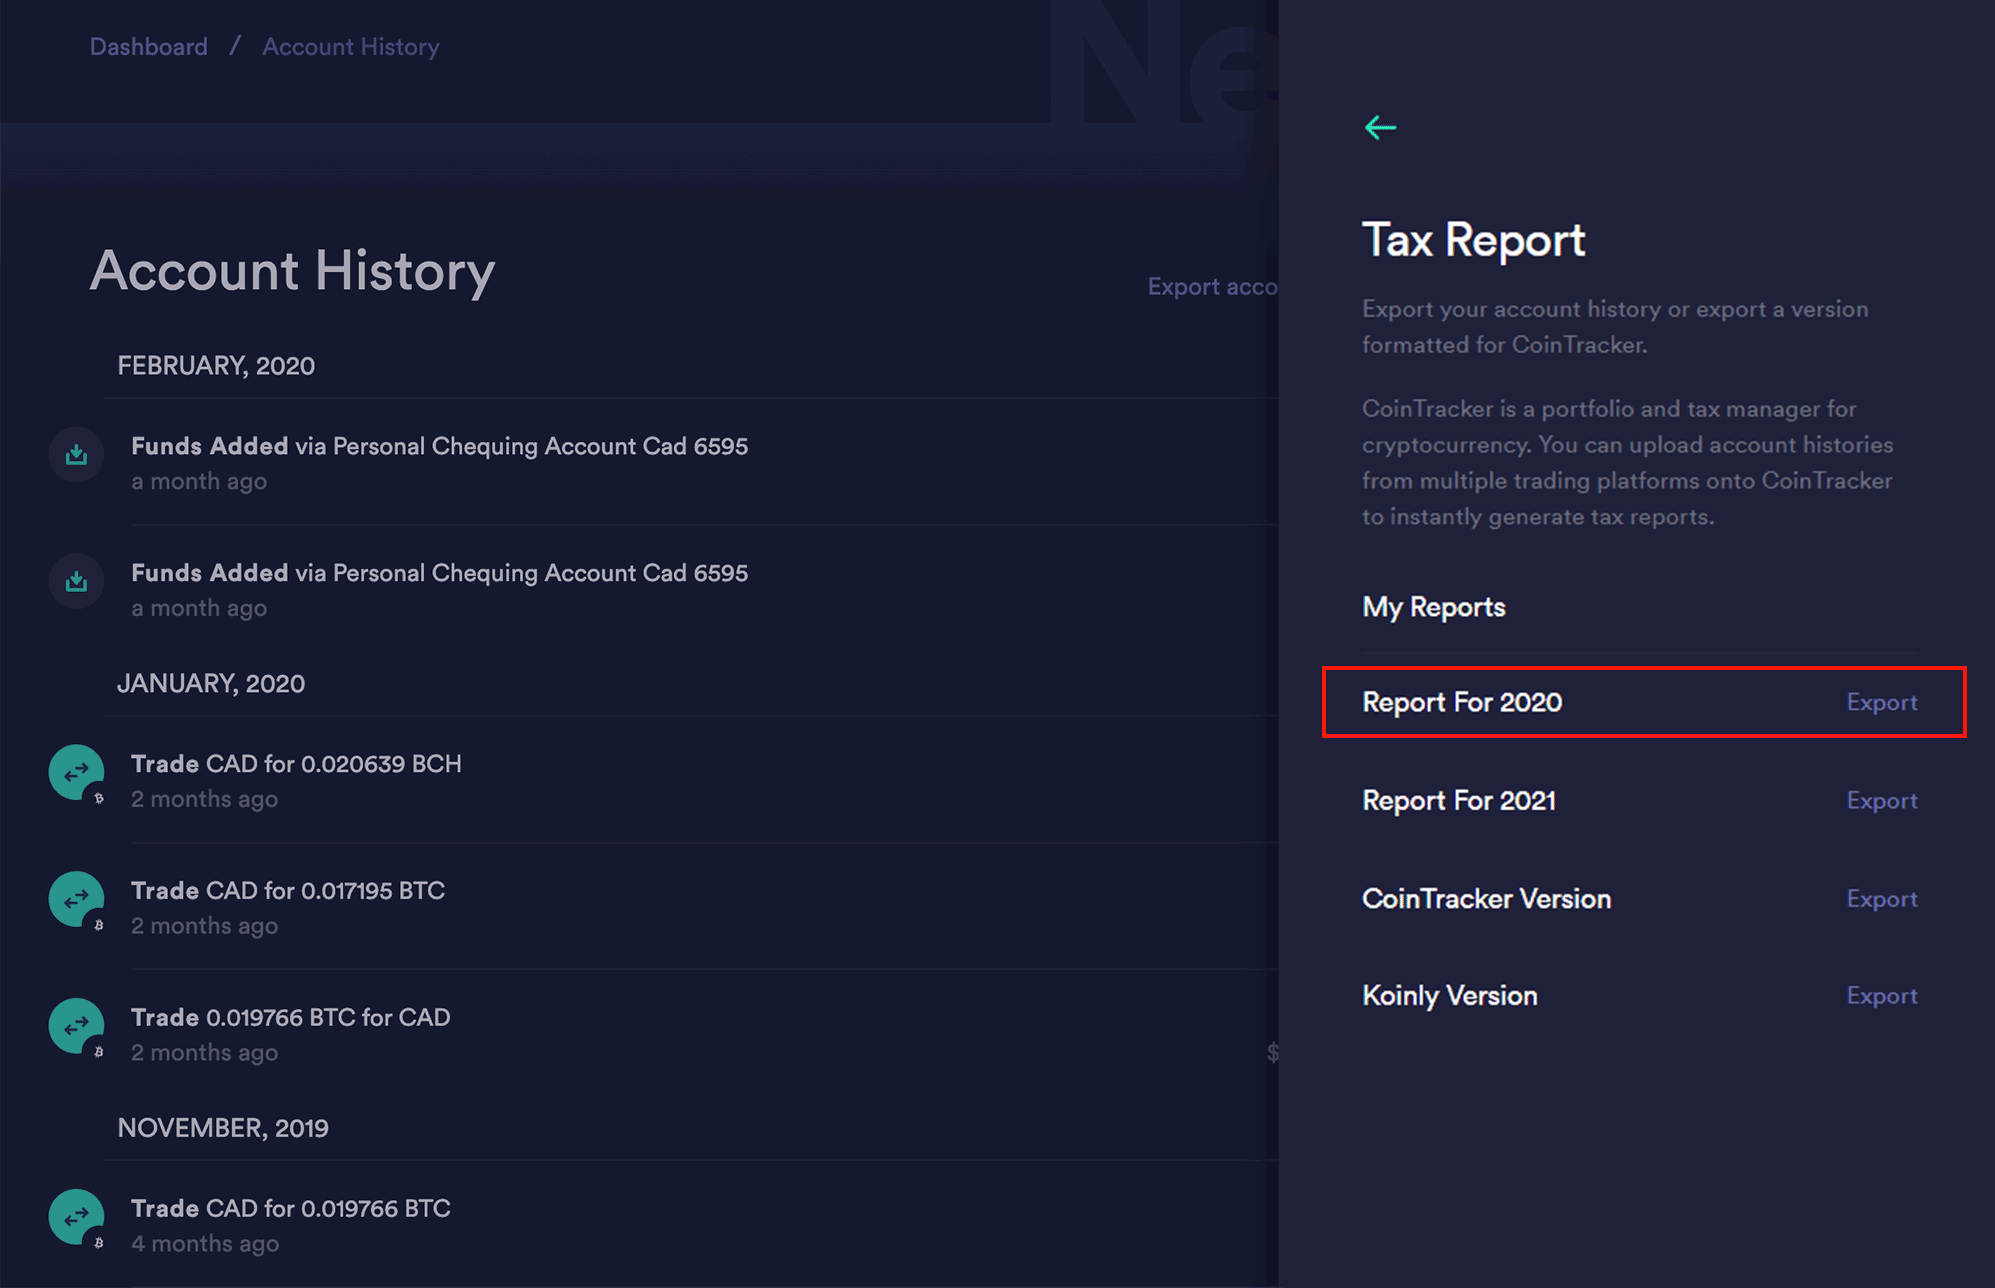Select the CoinTracker Version label
Screen dimensions: 1995x1288
click(x=1486, y=898)
